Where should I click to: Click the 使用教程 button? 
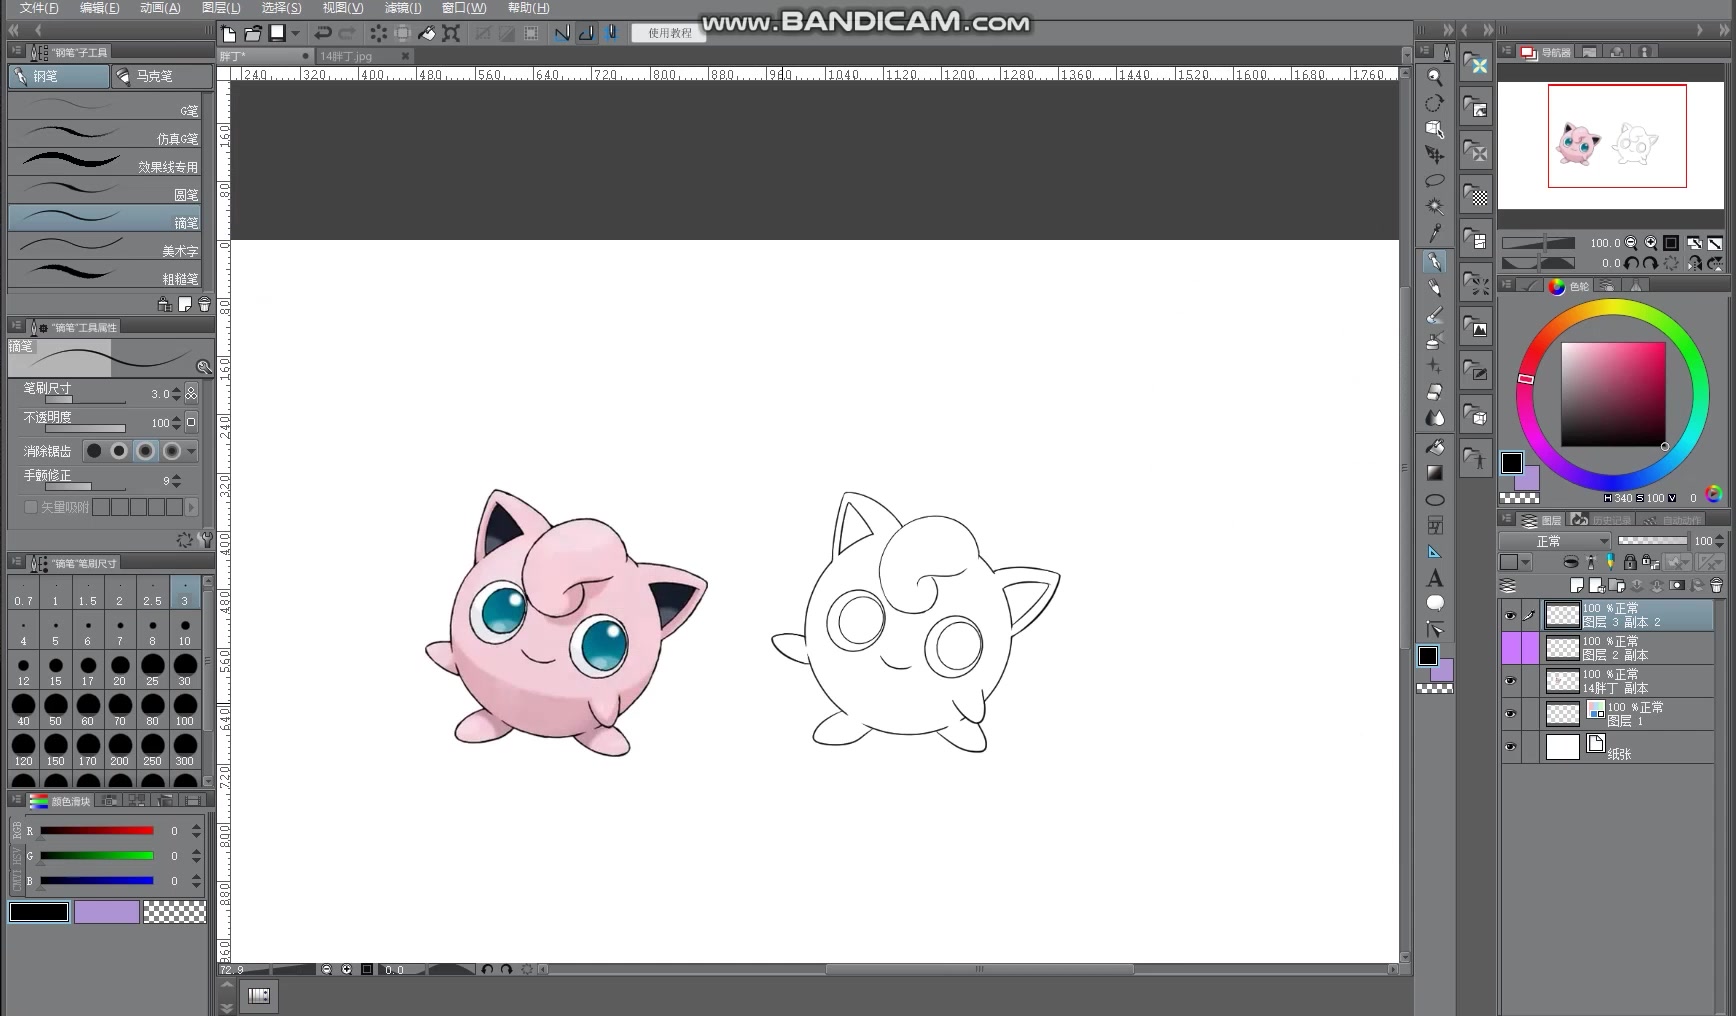point(669,33)
